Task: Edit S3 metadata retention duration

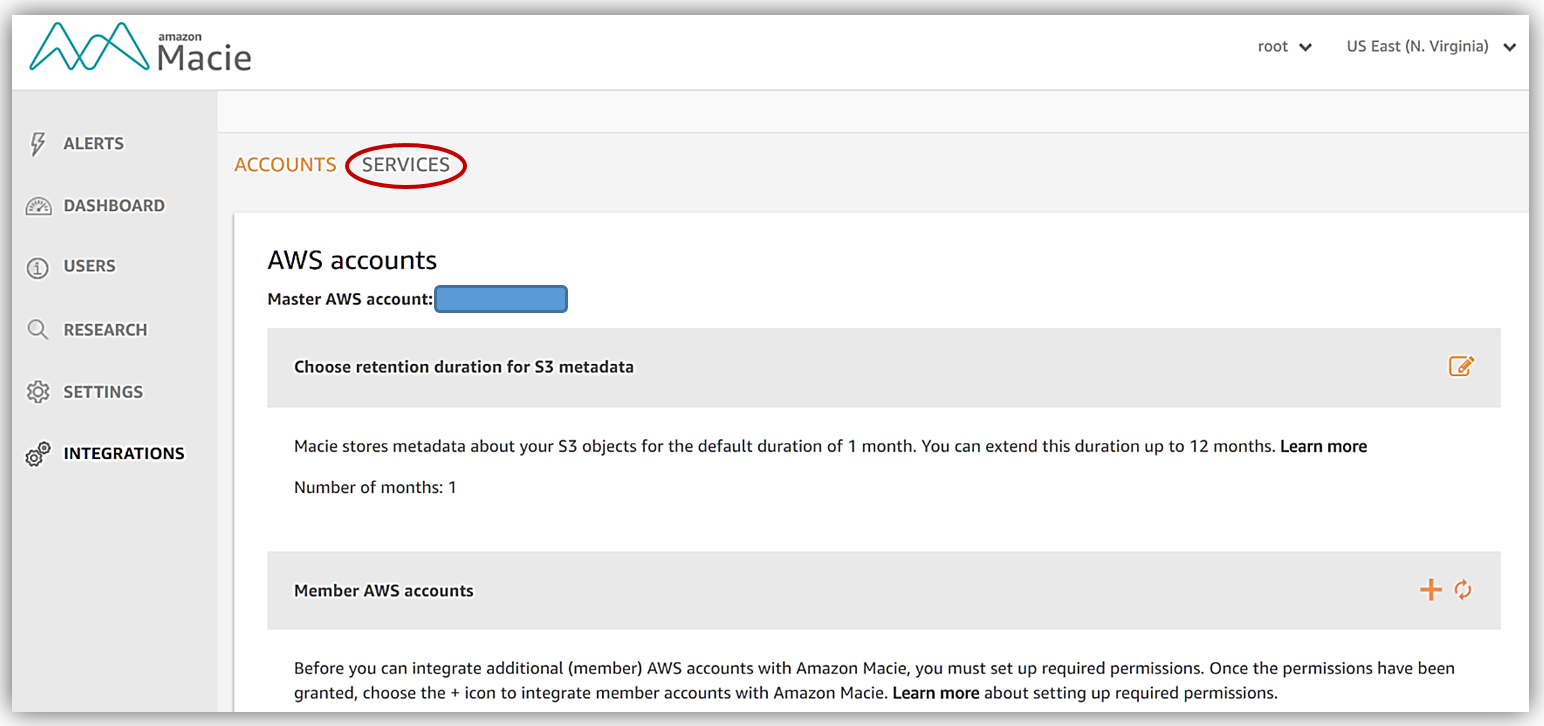Action: 1461,366
